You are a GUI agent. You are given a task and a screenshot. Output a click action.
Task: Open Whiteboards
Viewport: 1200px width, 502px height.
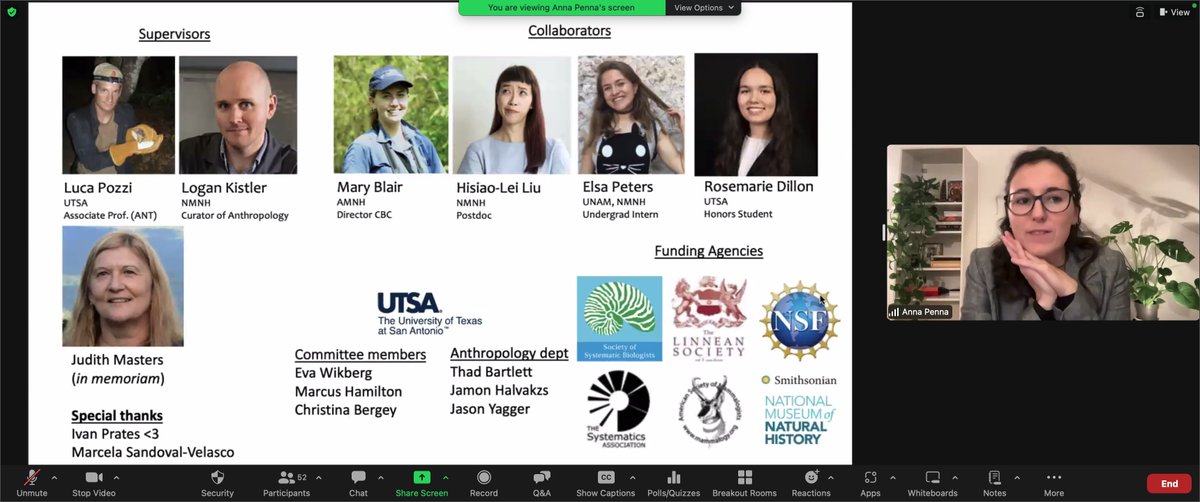pos(932,482)
